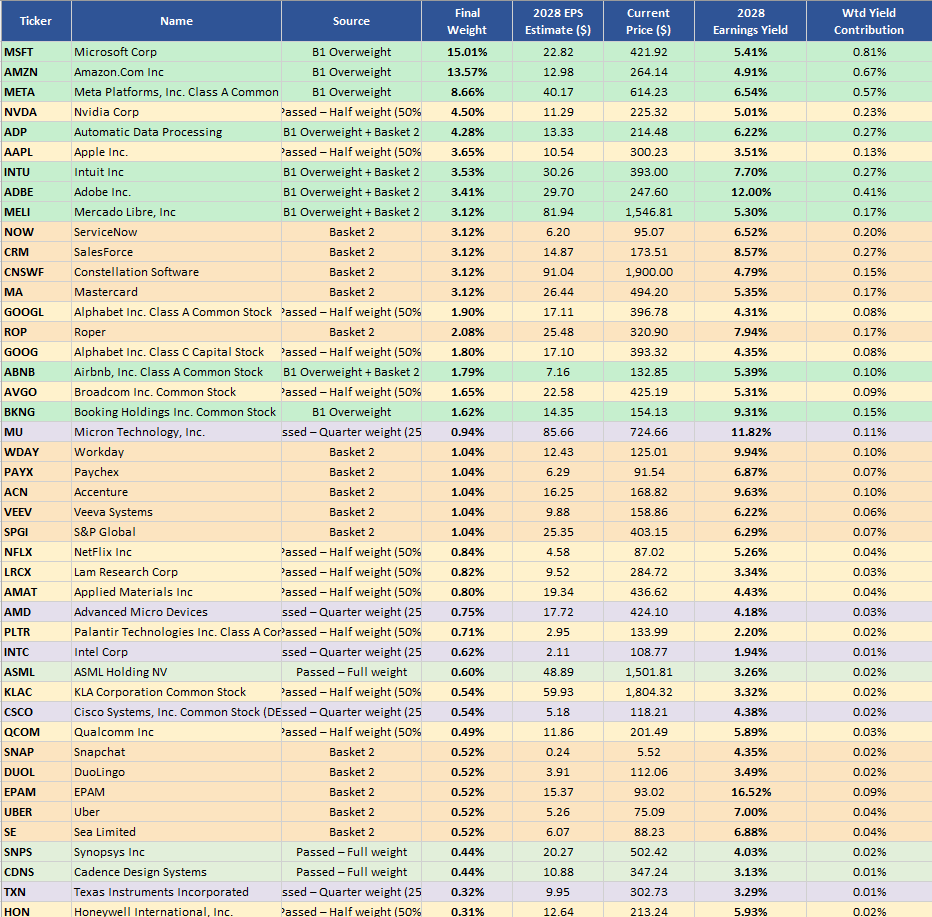This screenshot has height=917, width=932.
Task: Select Advanced Micro Devices name cell
Action: pos(176,612)
